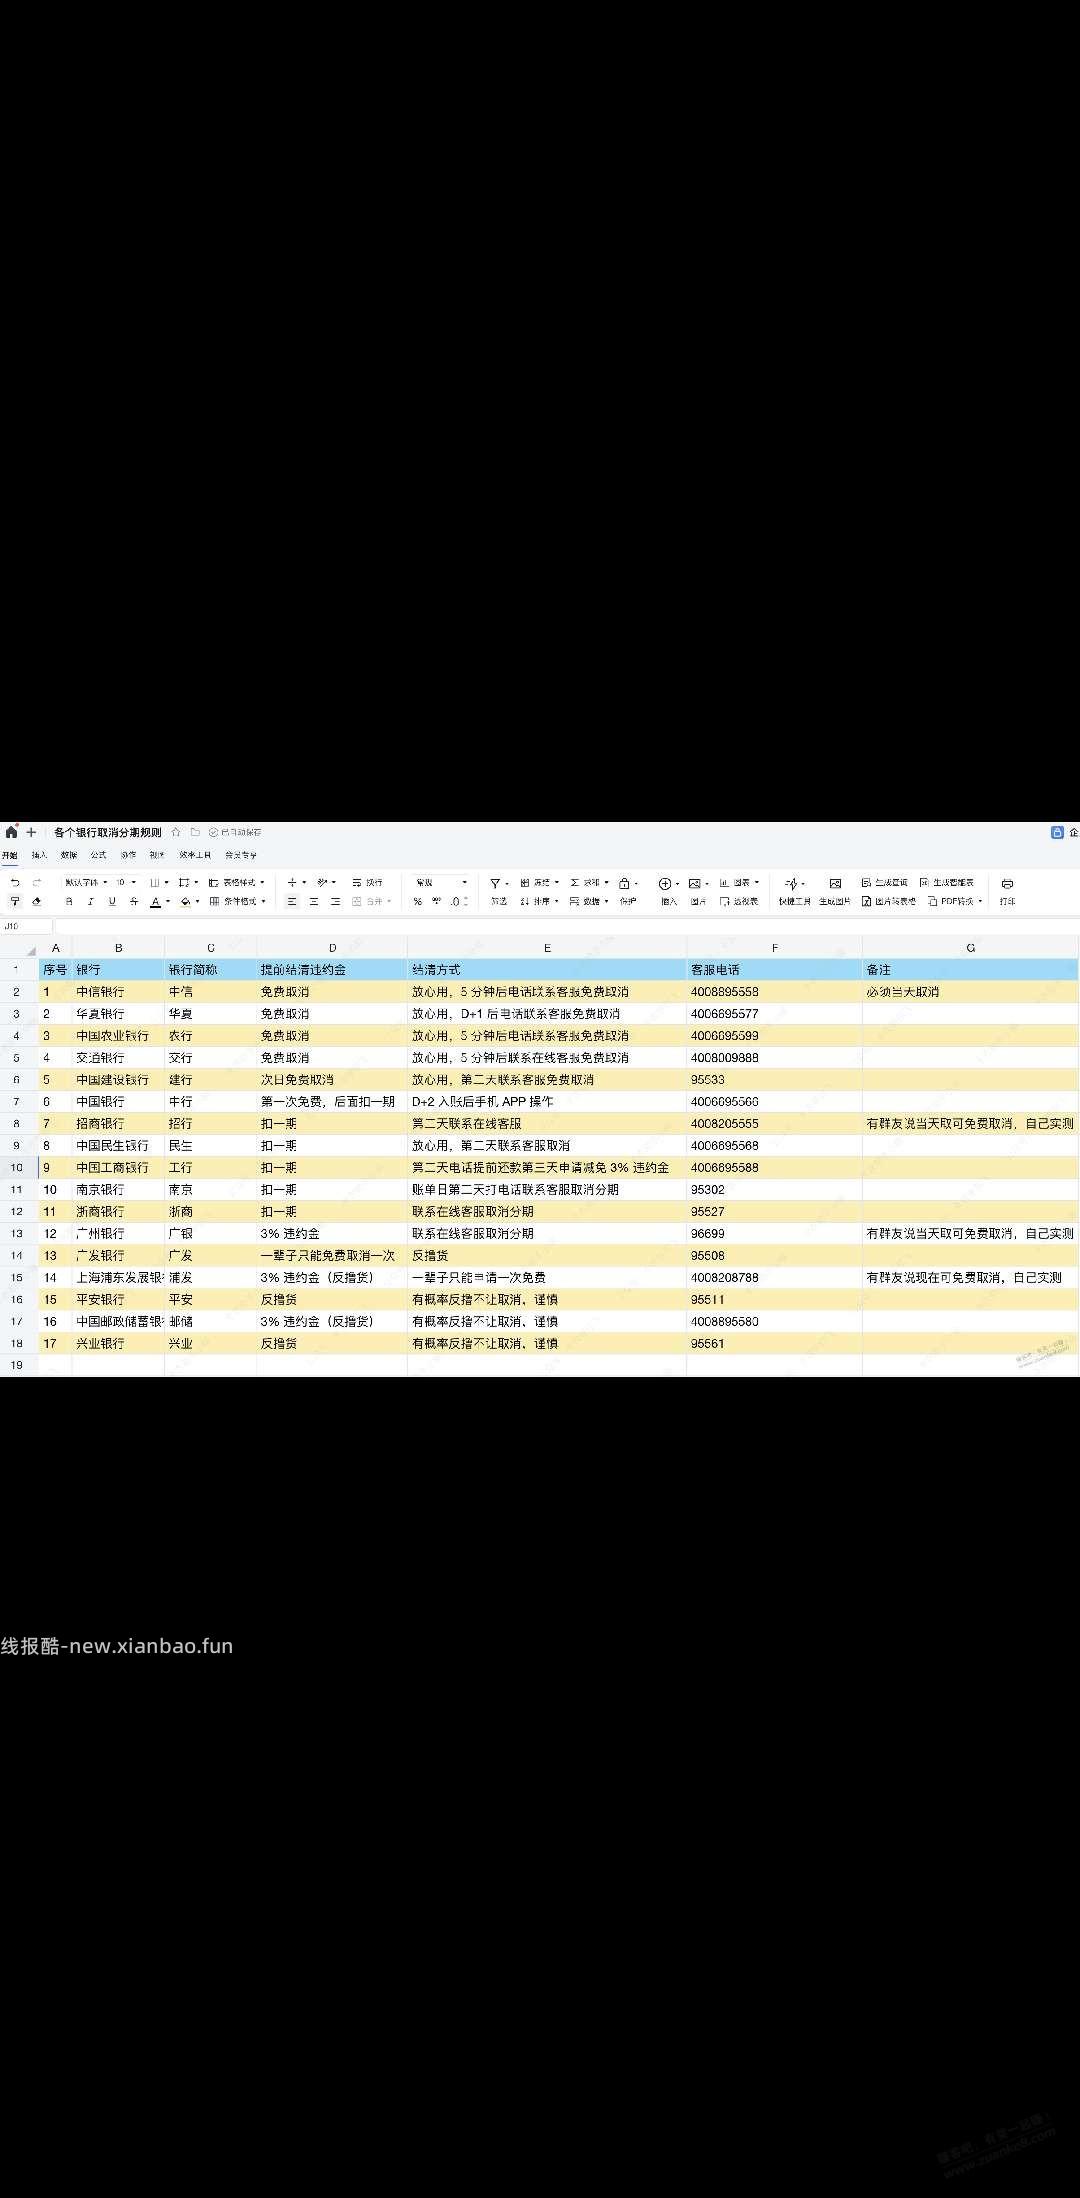This screenshot has height=2198, width=1080.
Task: Click the 图片 picture insert icon
Action: [x=694, y=883]
